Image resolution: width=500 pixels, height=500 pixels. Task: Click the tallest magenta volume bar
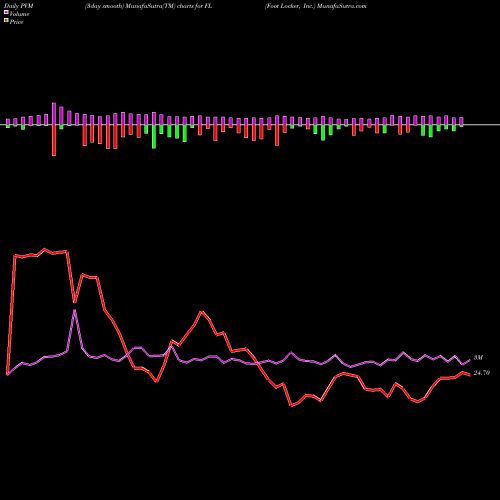(54, 114)
